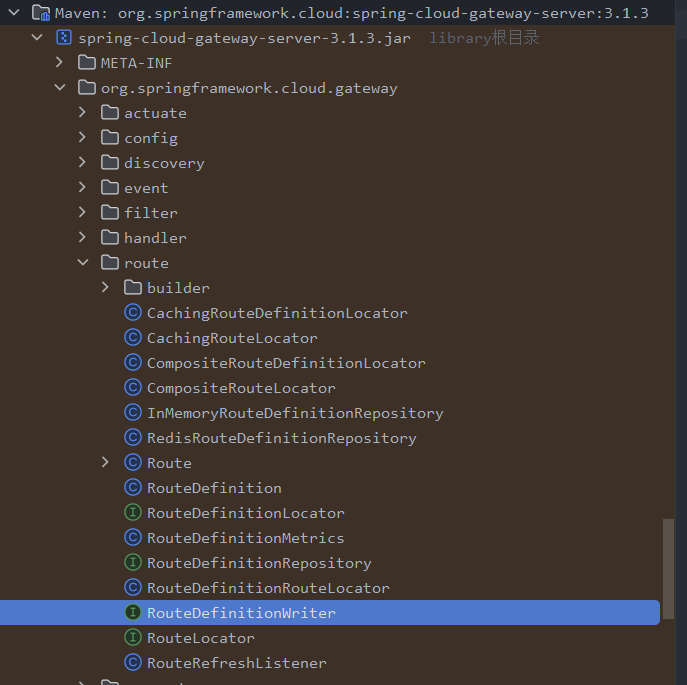687x685 pixels.
Task: Select the RouteDefinitionRepository interface name
Action: [259, 563]
